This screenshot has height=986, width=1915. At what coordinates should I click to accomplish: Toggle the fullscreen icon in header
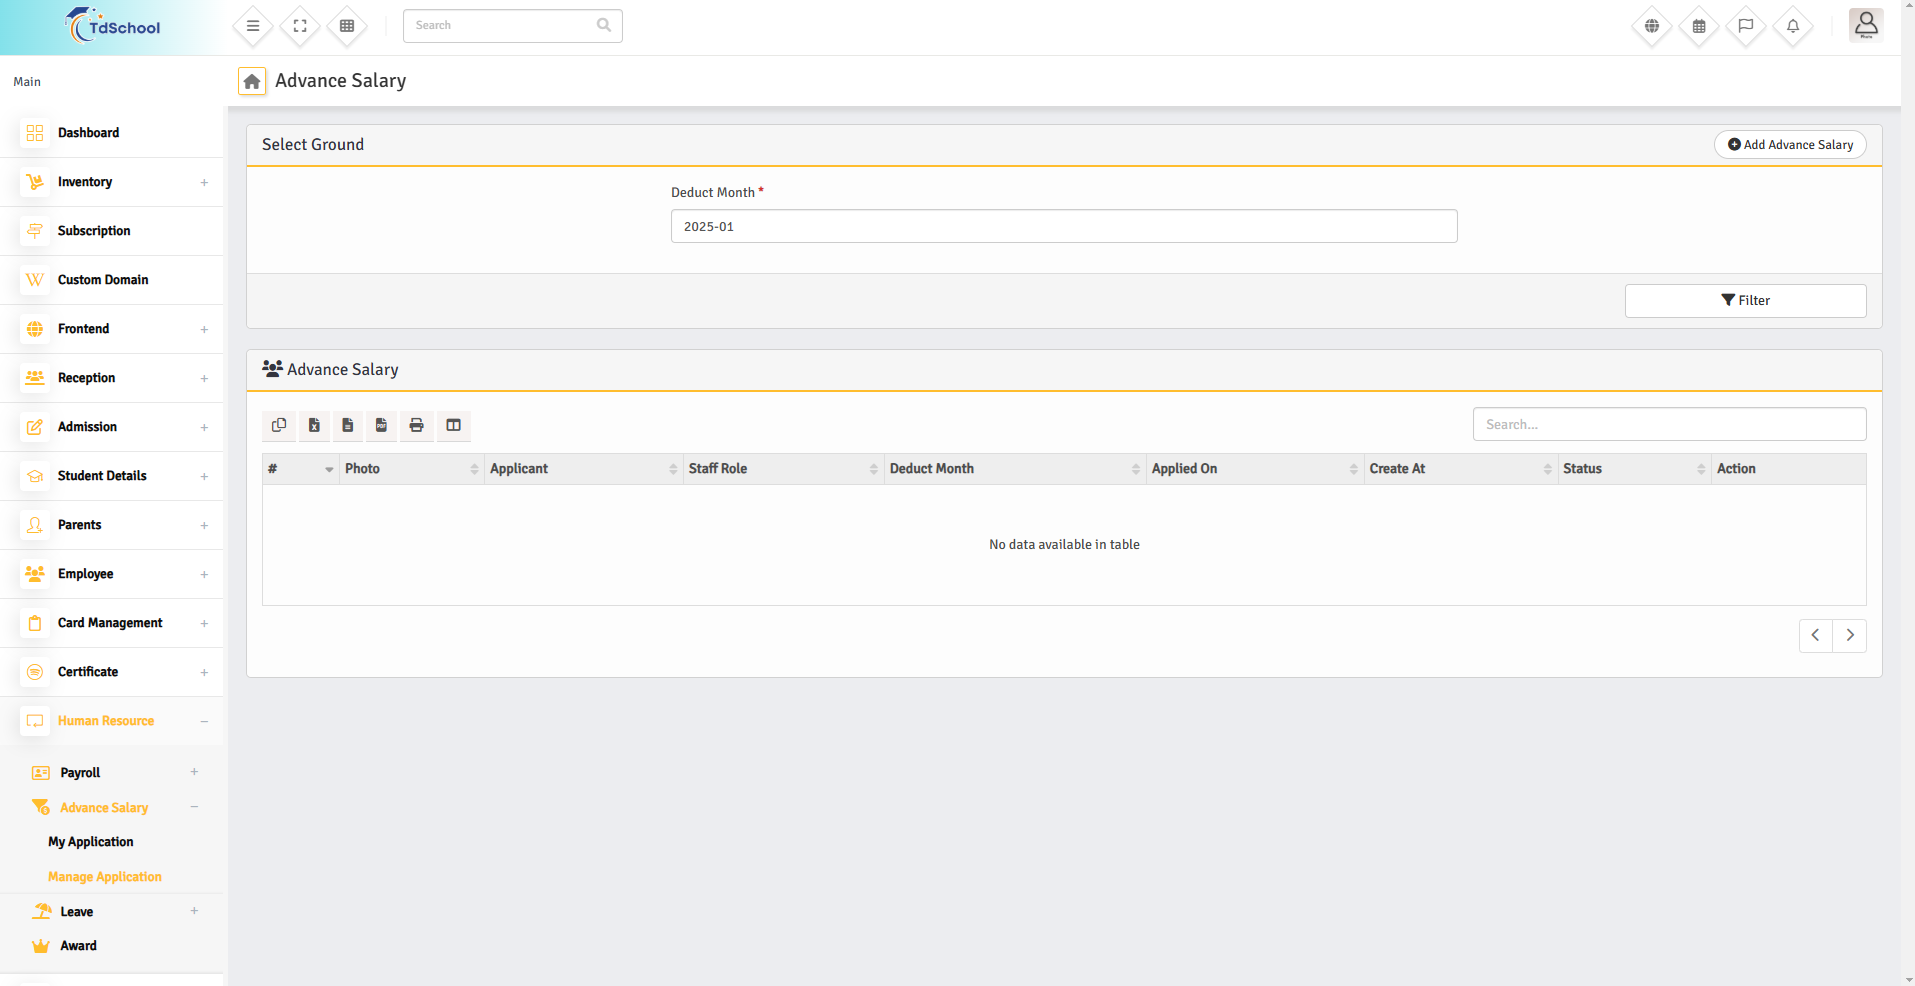pyautogui.click(x=300, y=26)
